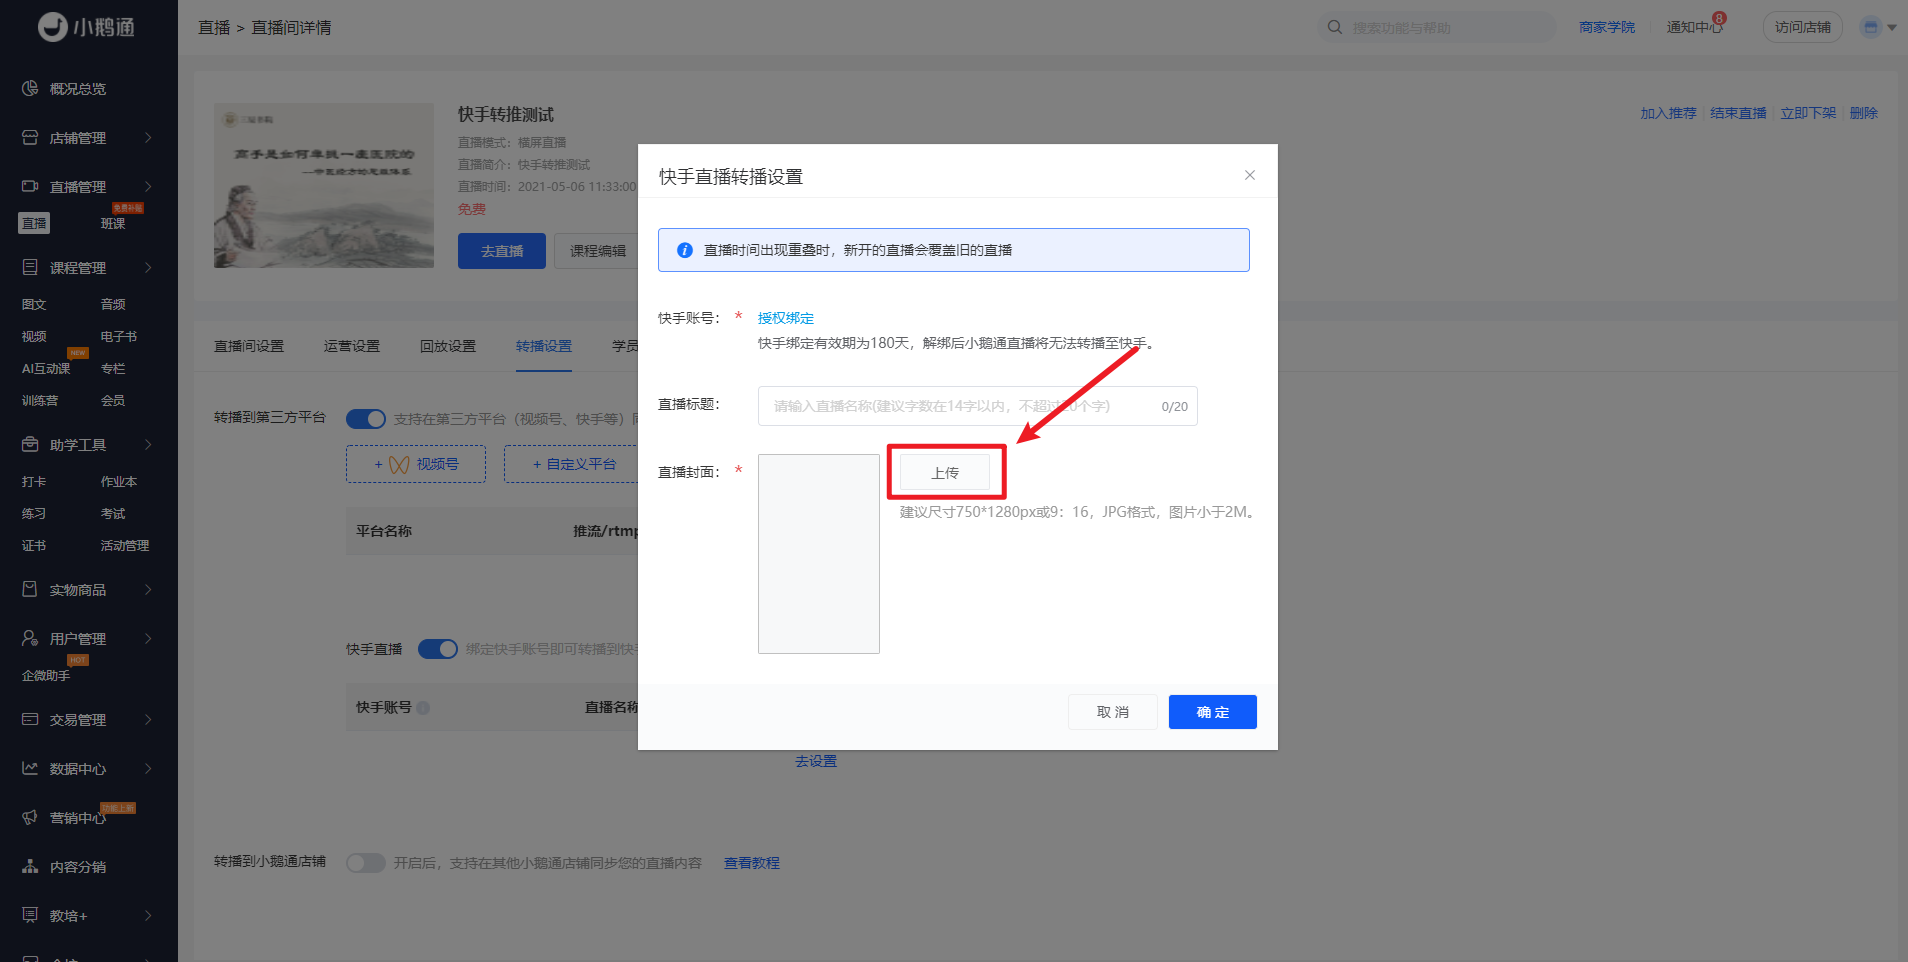The height and width of the screenshot is (962, 1908).
Task: Close the 快手直播转播设置 dialog
Action: pyautogui.click(x=1250, y=175)
